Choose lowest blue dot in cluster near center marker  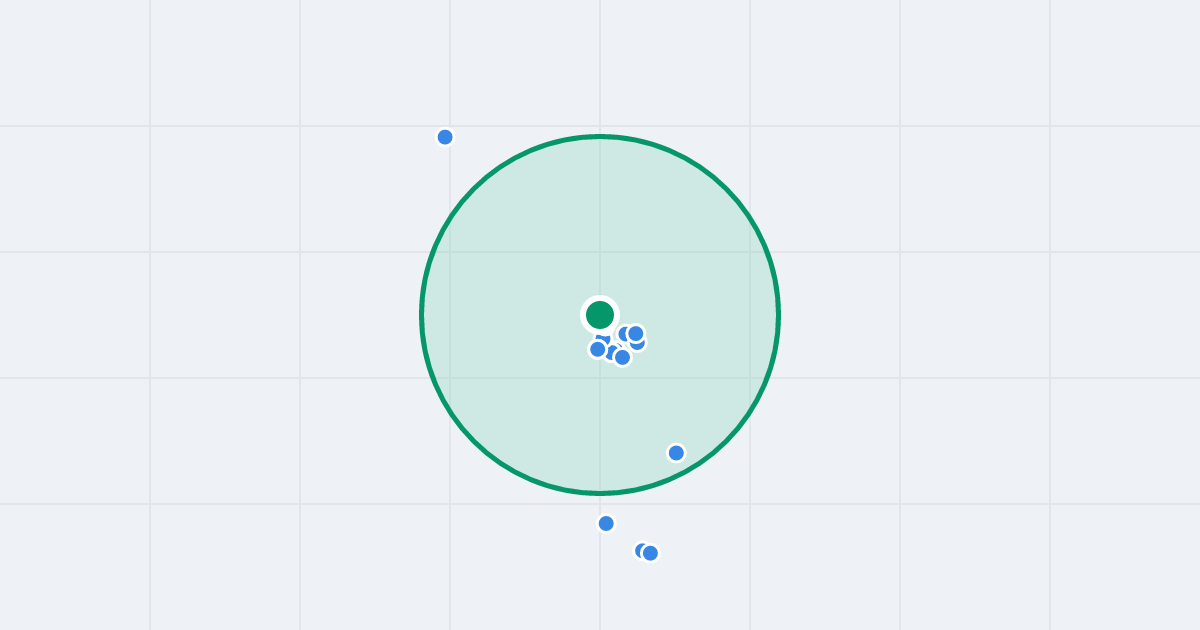click(622, 357)
